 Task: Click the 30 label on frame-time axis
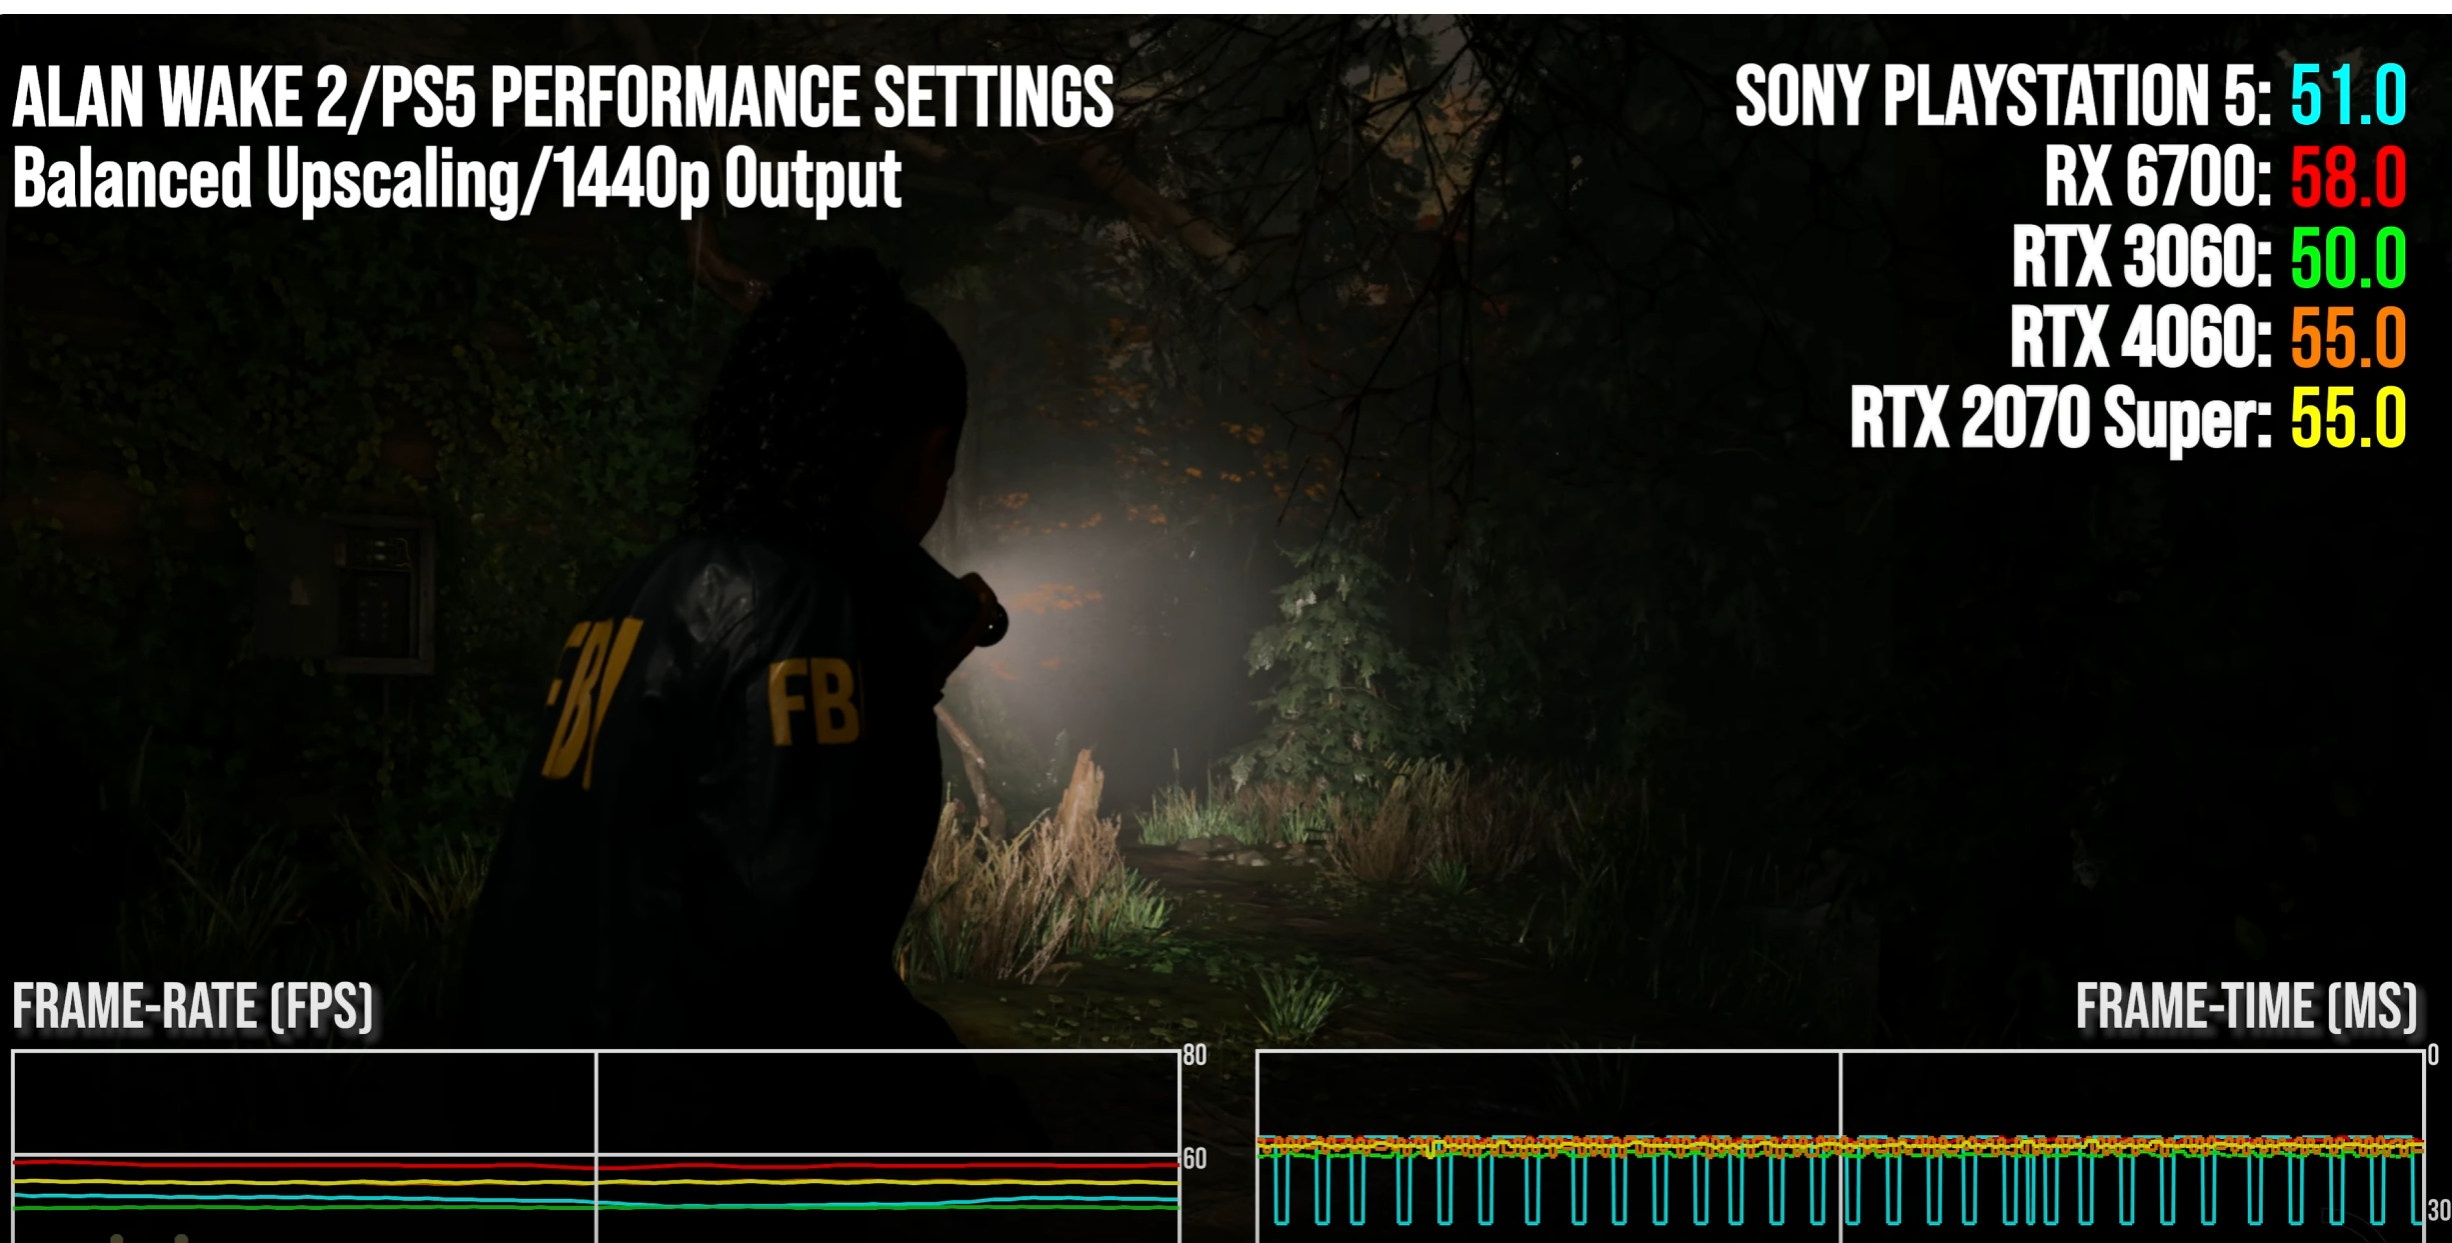click(x=2438, y=1210)
